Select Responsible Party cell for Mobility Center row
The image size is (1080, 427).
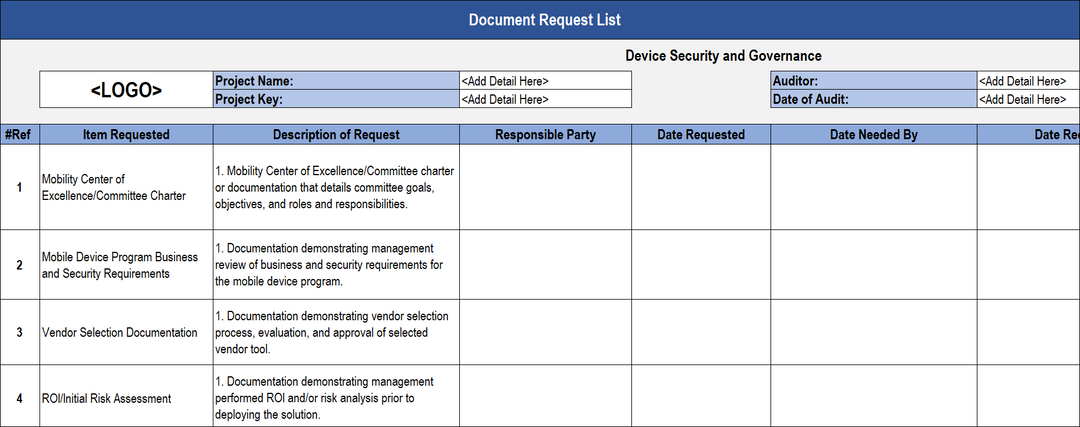pyautogui.click(x=545, y=187)
